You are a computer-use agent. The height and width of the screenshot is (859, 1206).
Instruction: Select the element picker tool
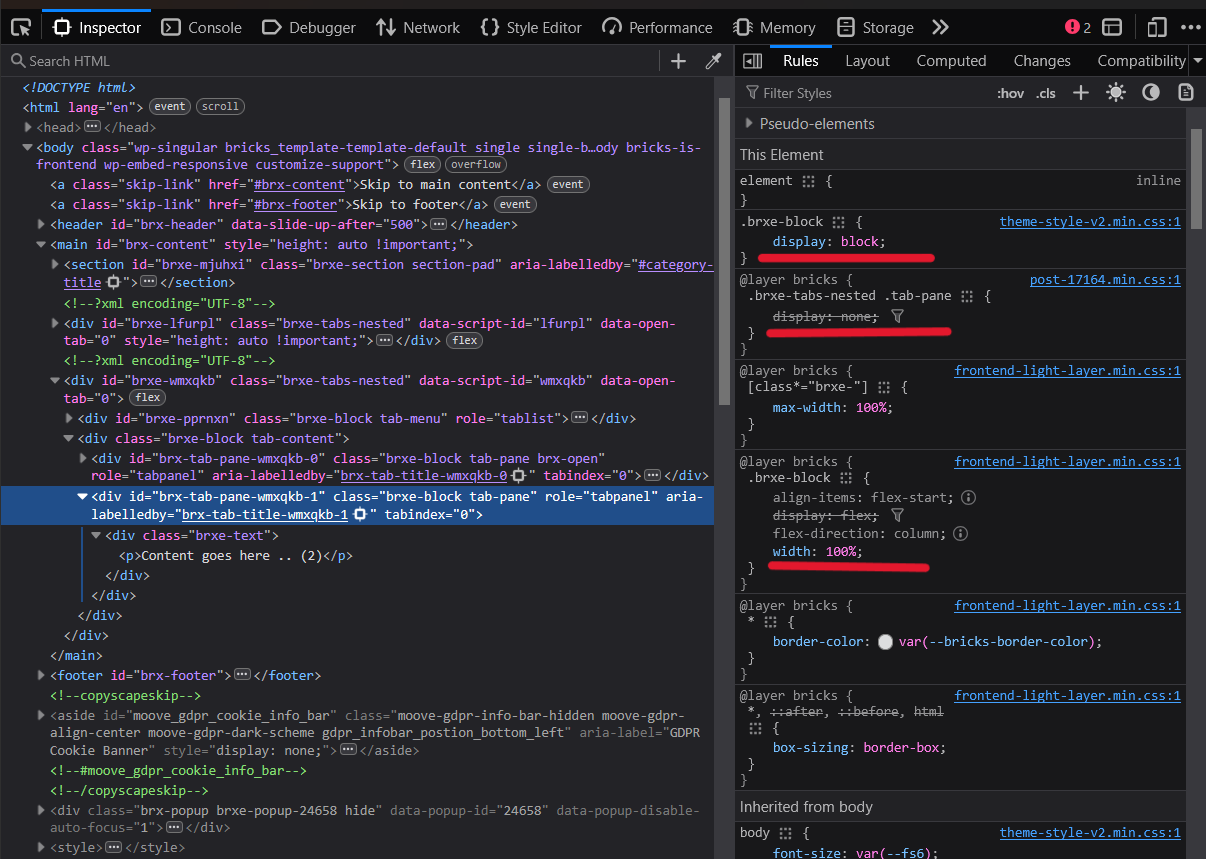point(19,27)
